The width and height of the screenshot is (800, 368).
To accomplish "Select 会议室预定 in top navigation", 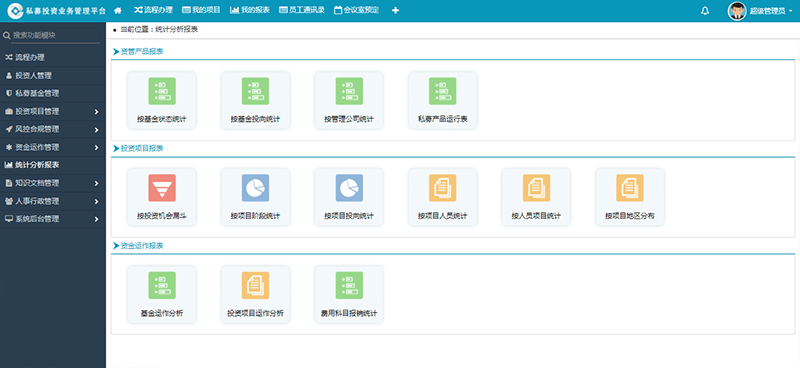I will tap(357, 10).
